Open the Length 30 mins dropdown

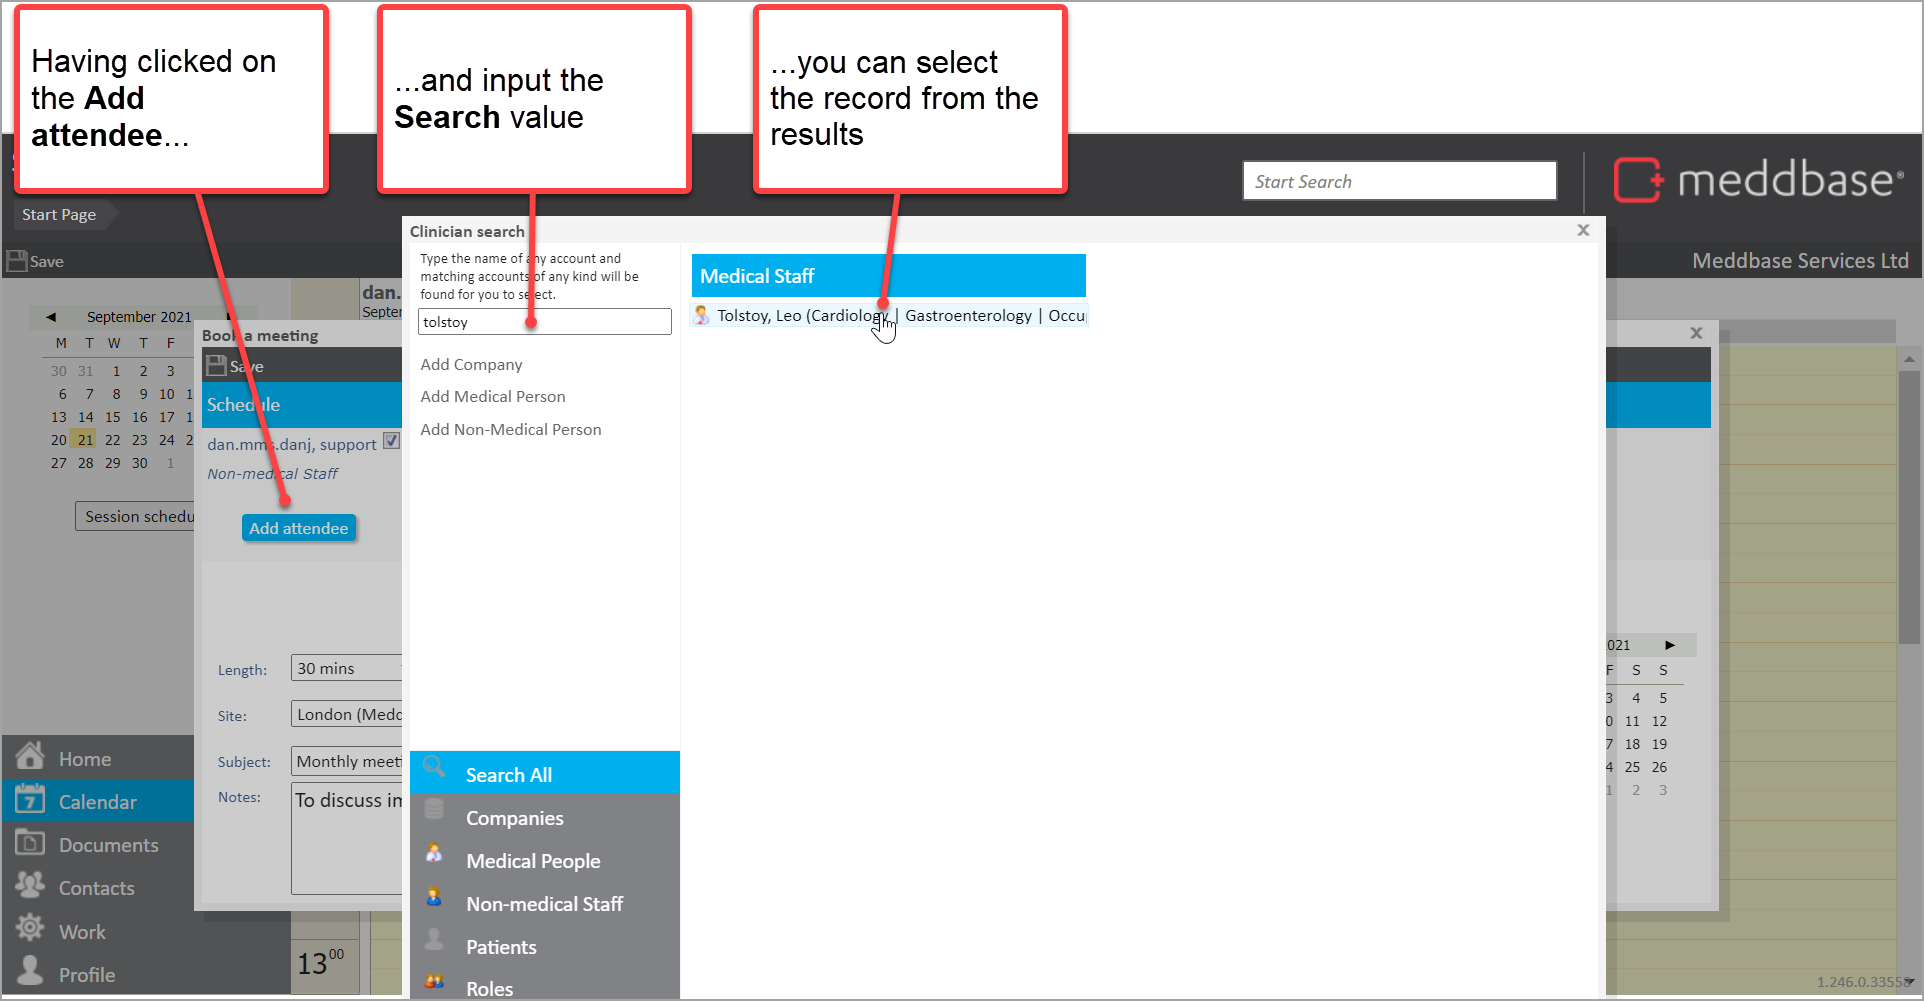pos(347,668)
